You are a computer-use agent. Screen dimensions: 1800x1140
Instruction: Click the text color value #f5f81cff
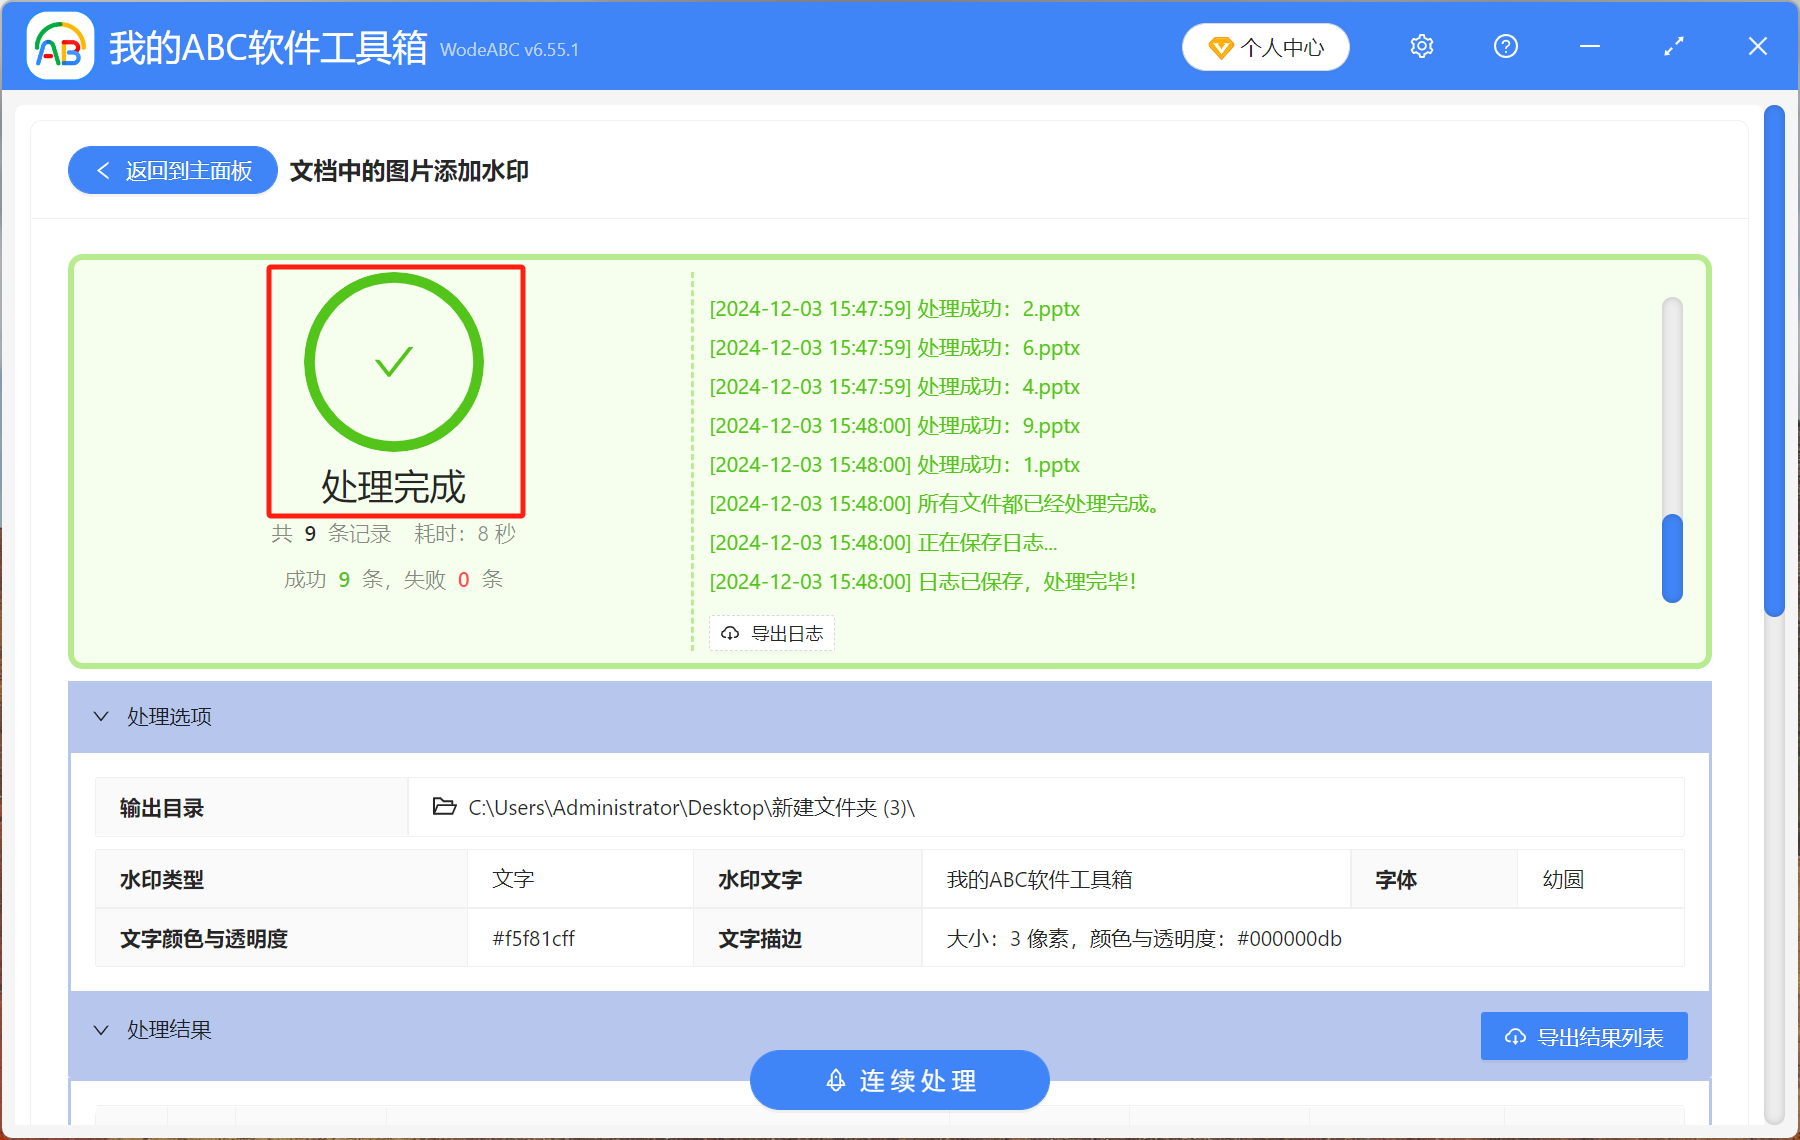point(533,939)
